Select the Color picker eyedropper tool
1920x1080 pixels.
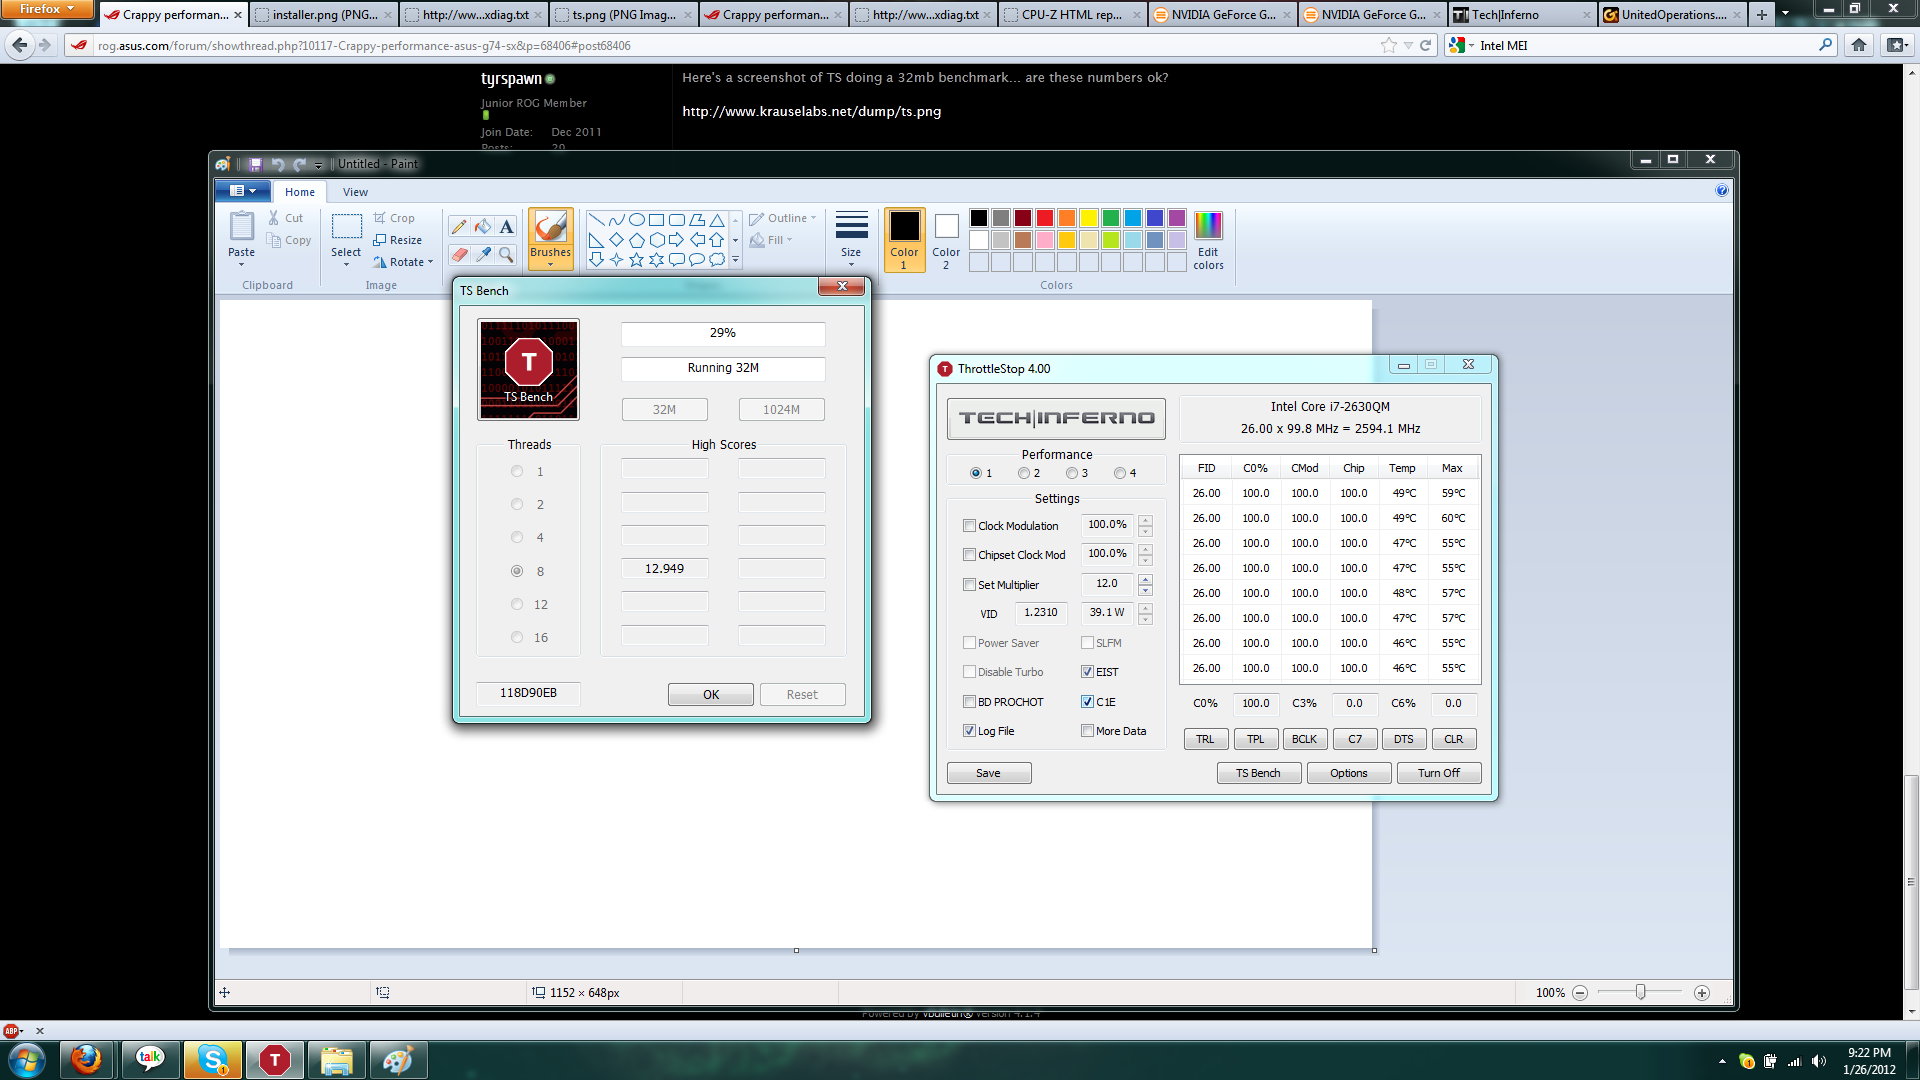point(483,255)
